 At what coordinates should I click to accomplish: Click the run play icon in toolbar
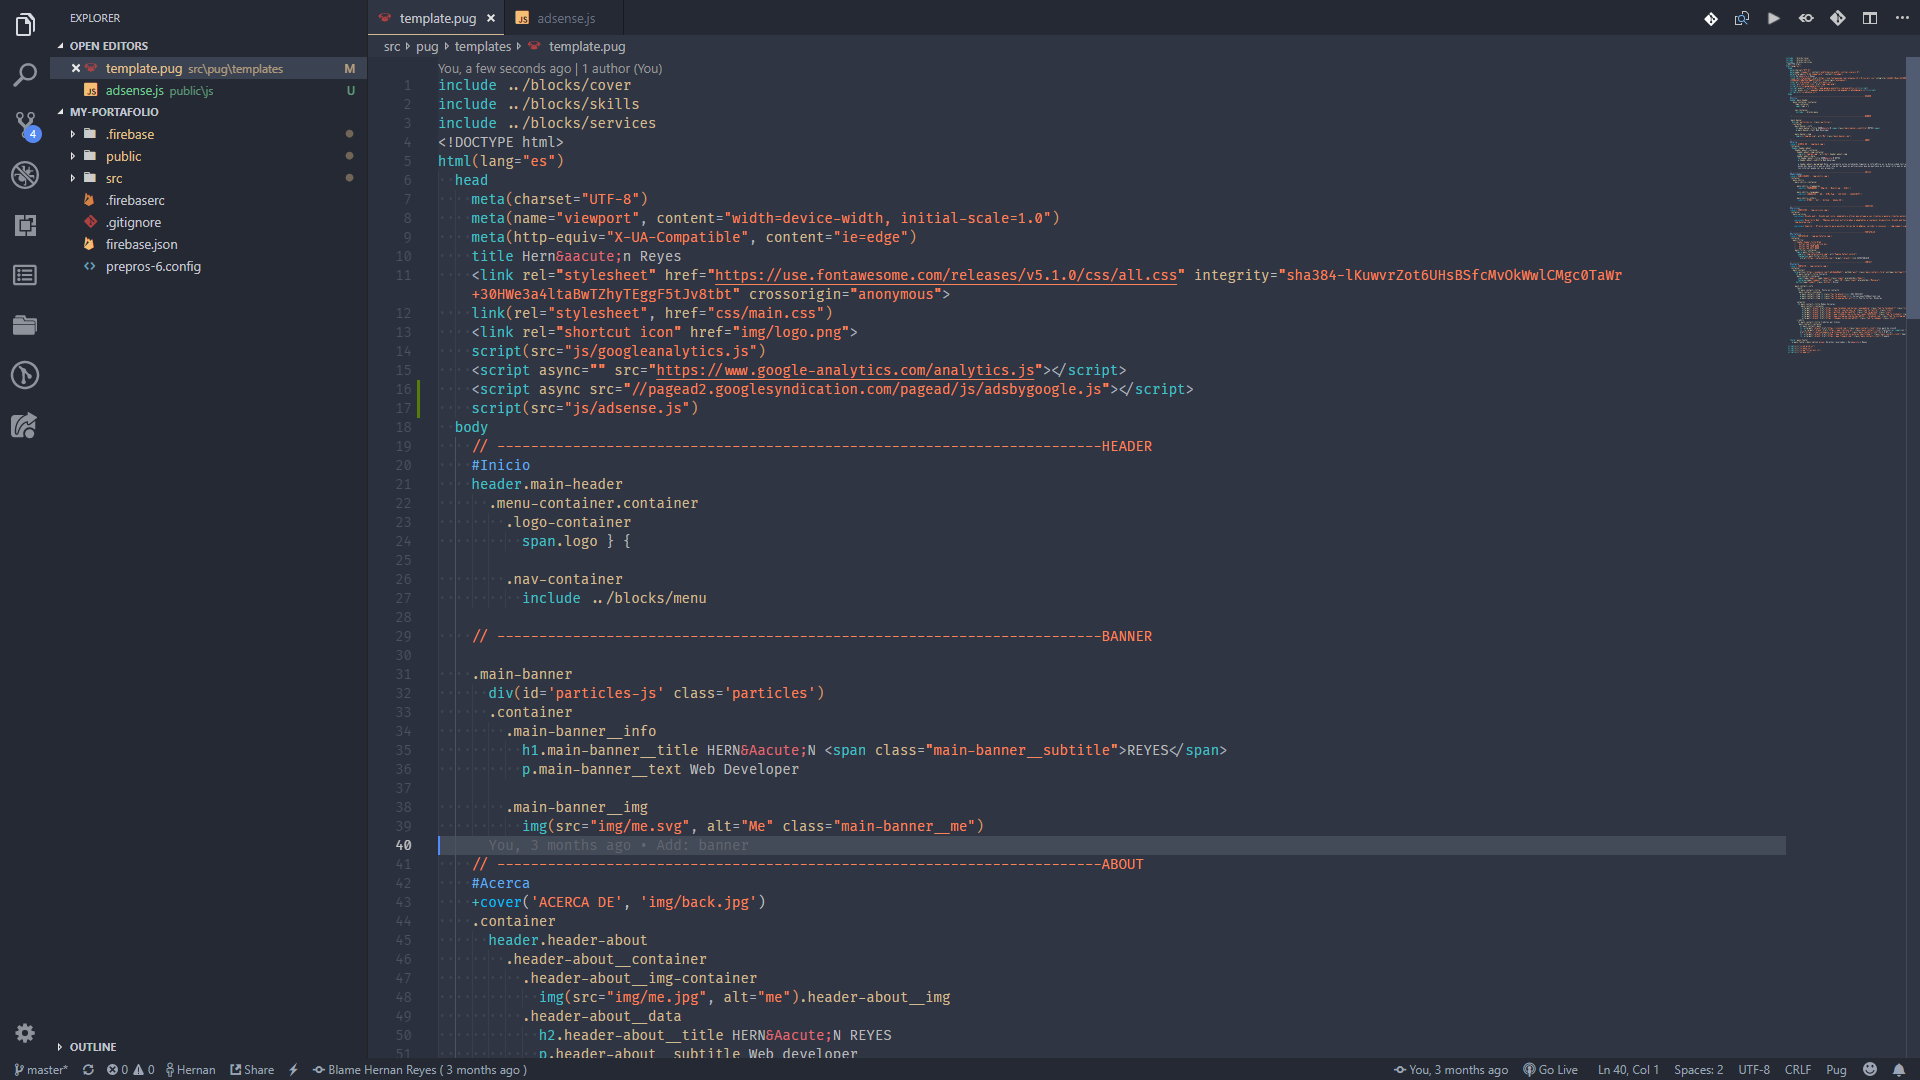pos(1774,18)
